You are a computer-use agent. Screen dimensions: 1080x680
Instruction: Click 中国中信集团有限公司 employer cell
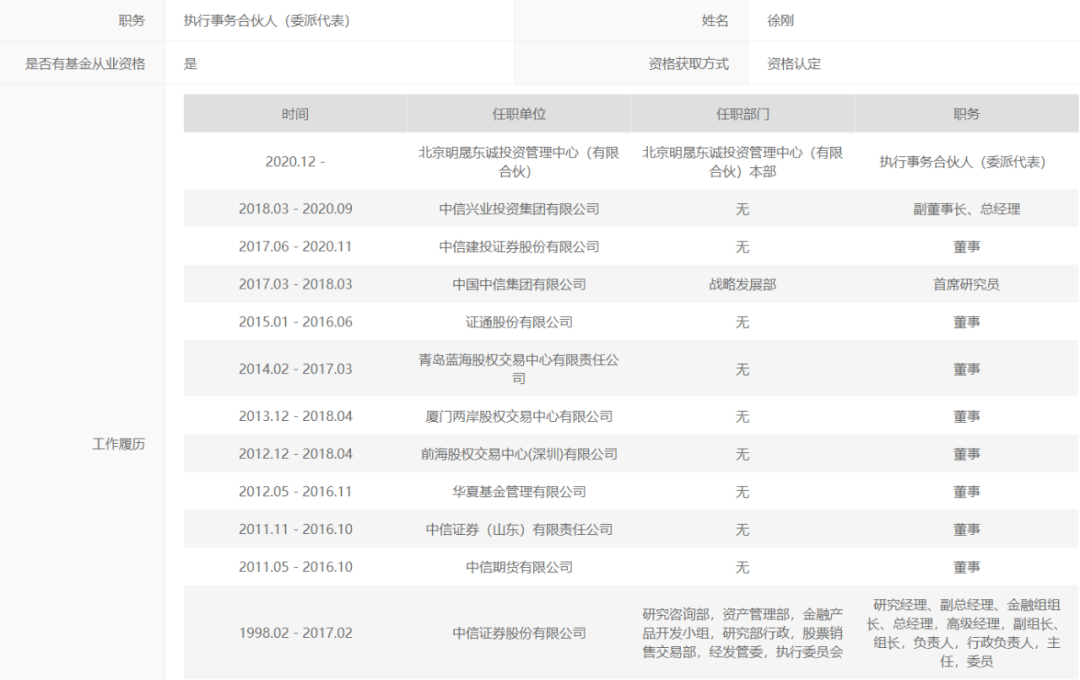tap(519, 284)
